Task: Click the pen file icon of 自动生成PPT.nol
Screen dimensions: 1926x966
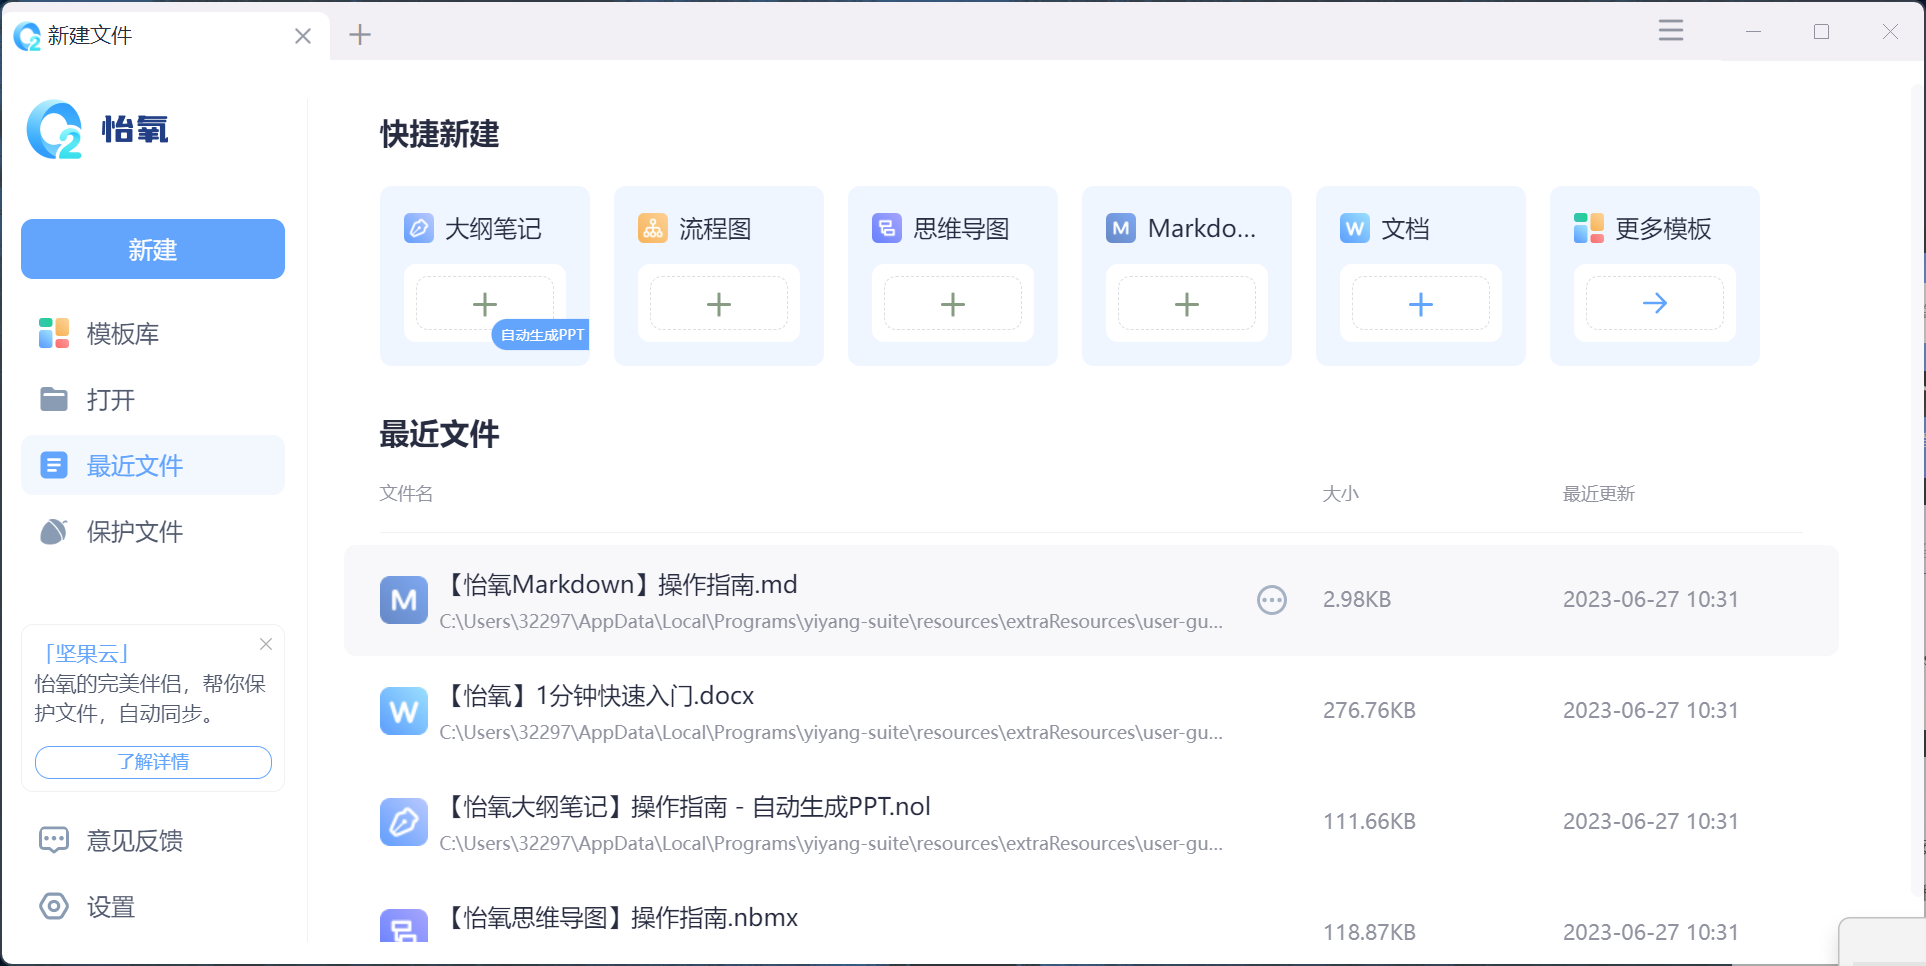Action: click(404, 822)
